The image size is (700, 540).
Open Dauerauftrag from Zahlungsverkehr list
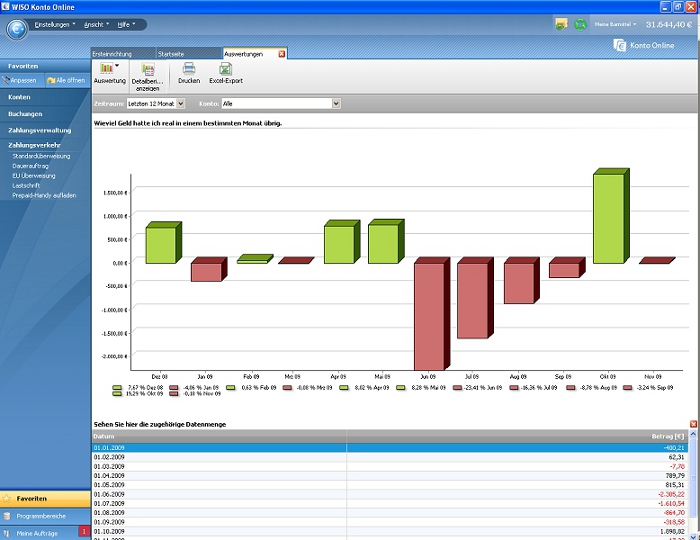pos(33,166)
